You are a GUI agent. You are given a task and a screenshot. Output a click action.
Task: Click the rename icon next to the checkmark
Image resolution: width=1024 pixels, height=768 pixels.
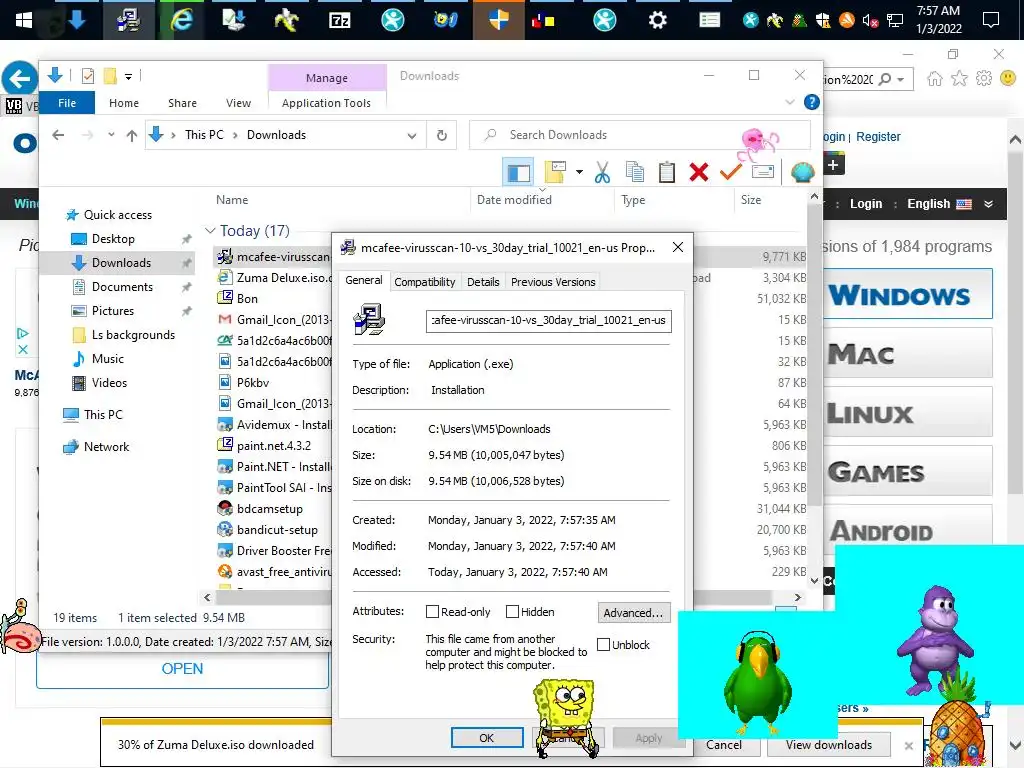[x=762, y=172]
